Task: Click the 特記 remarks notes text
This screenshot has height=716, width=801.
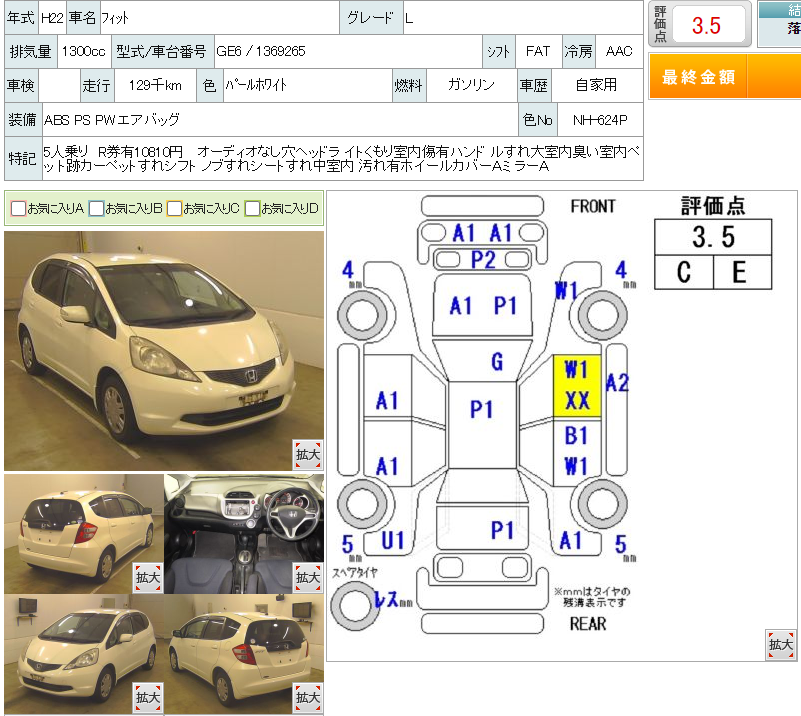Action: (342, 159)
